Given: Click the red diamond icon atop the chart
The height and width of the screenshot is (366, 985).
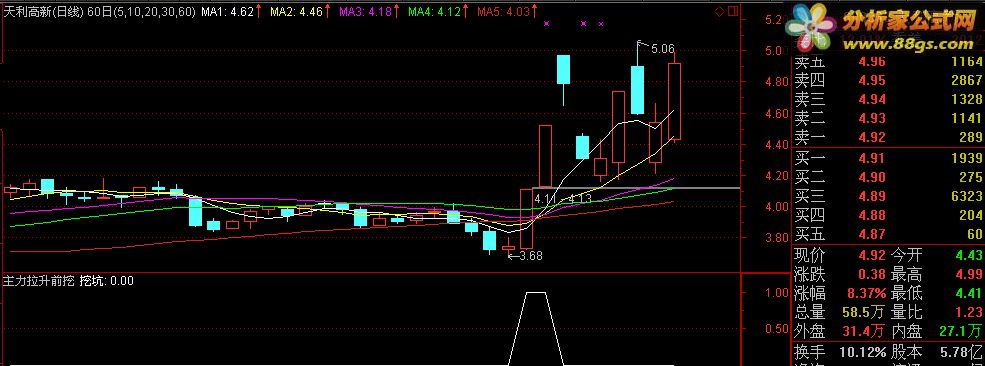Looking at the screenshot, I should pyautogui.click(x=719, y=11).
